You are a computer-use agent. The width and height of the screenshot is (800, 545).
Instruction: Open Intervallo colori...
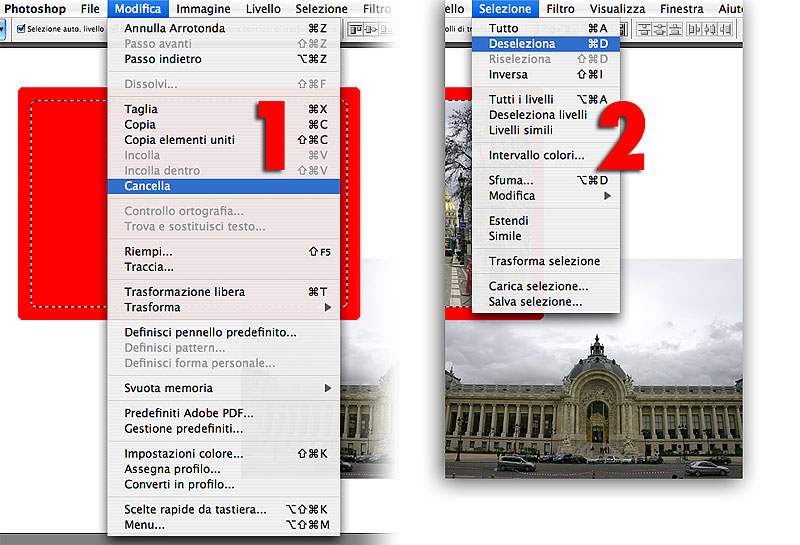click(546, 155)
